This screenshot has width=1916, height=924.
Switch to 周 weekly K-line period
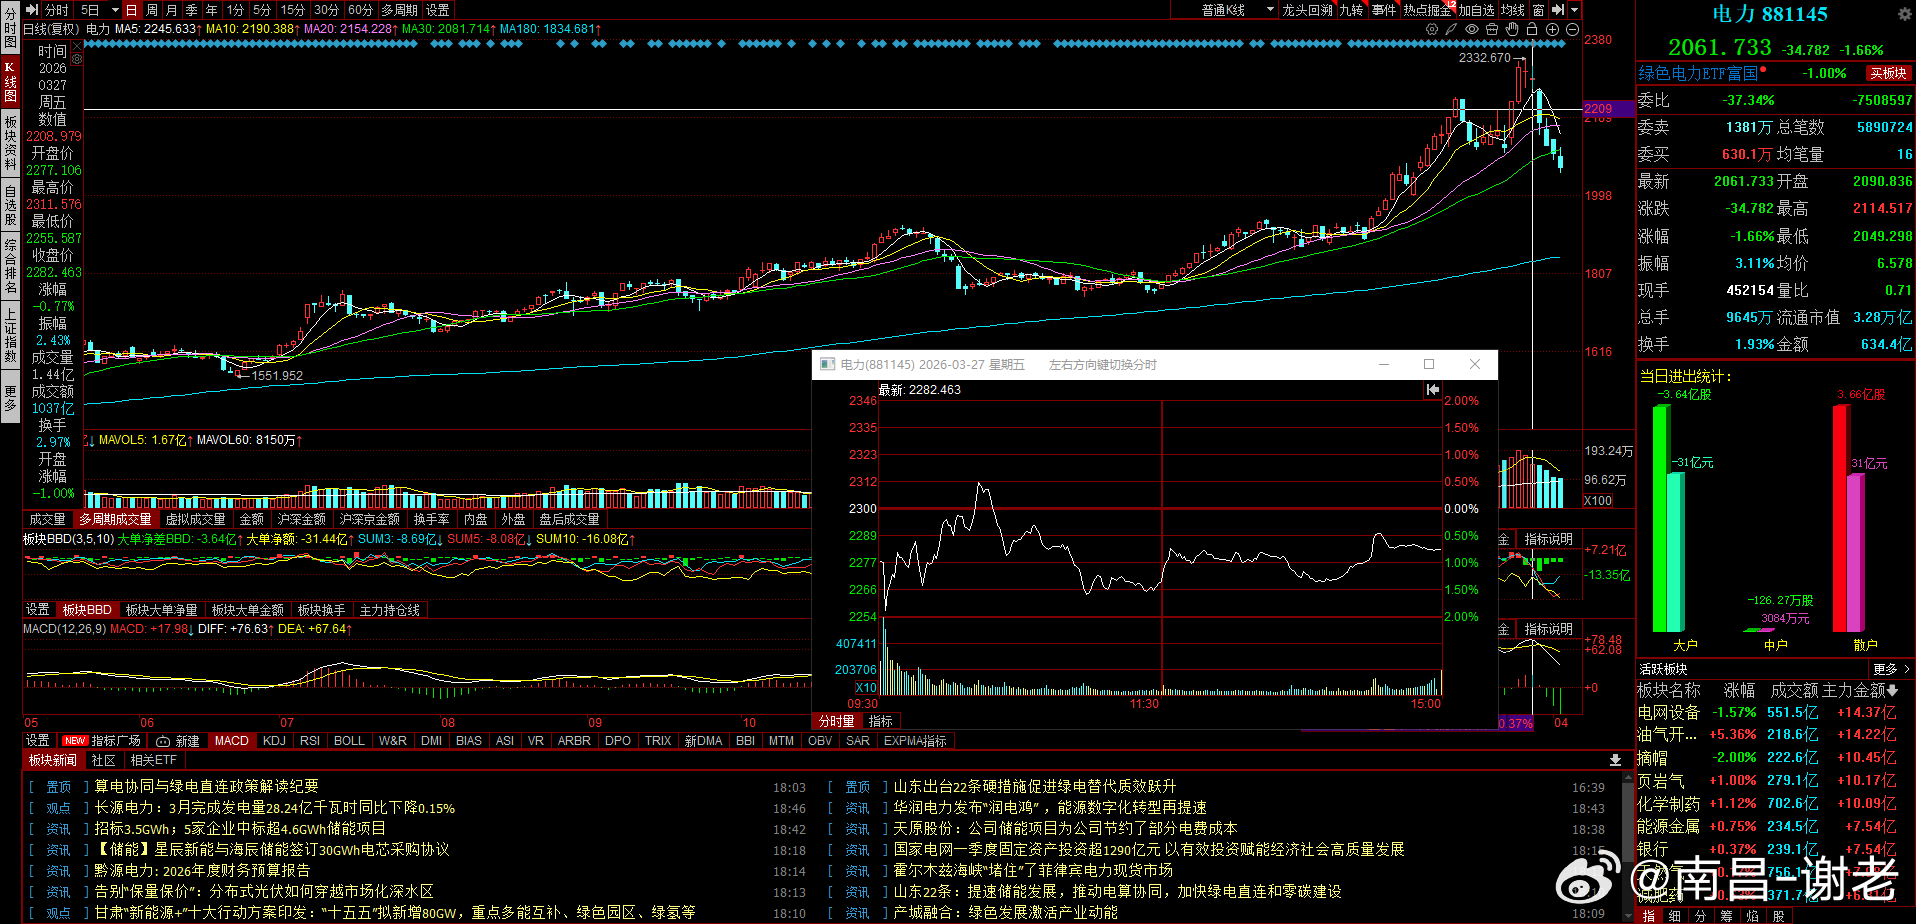tap(152, 10)
